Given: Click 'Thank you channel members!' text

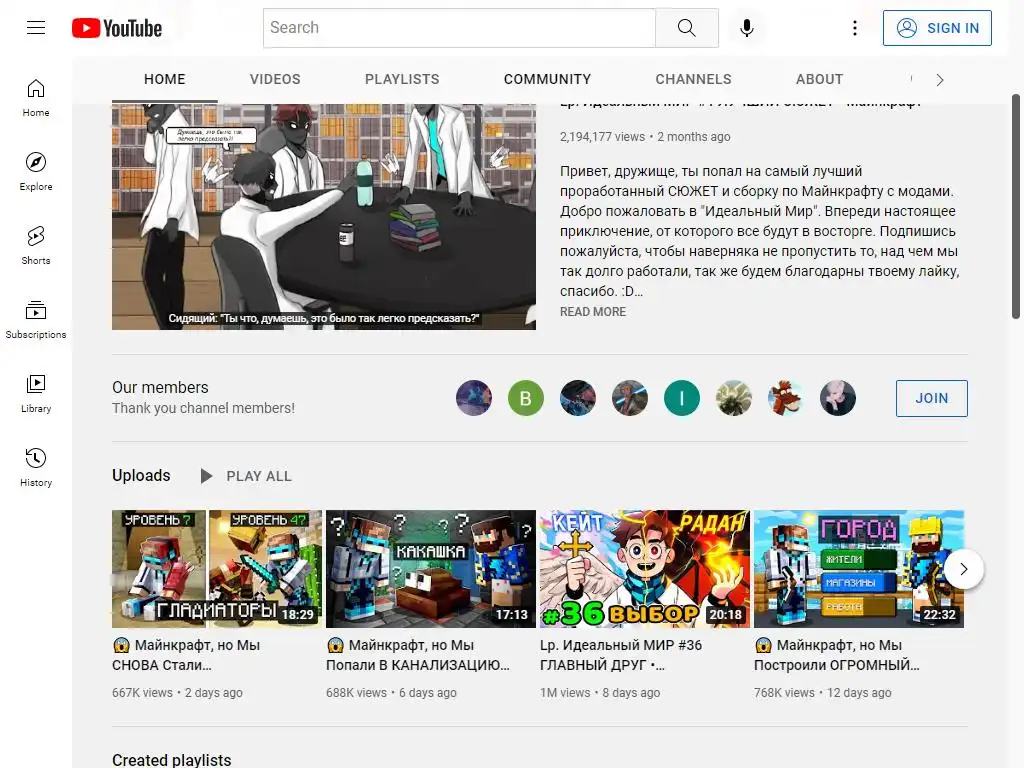Looking at the screenshot, I should (x=203, y=408).
